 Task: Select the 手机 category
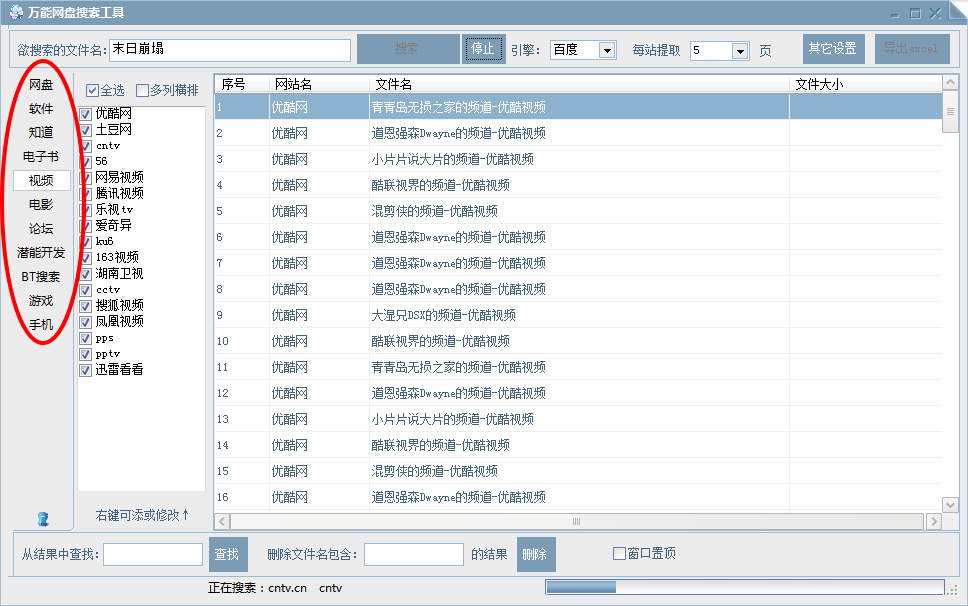coord(41,325)
